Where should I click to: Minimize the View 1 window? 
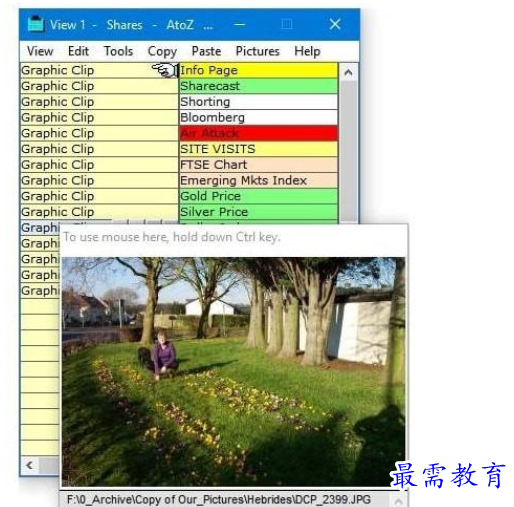pyautogui.click(x=239, y=24)
